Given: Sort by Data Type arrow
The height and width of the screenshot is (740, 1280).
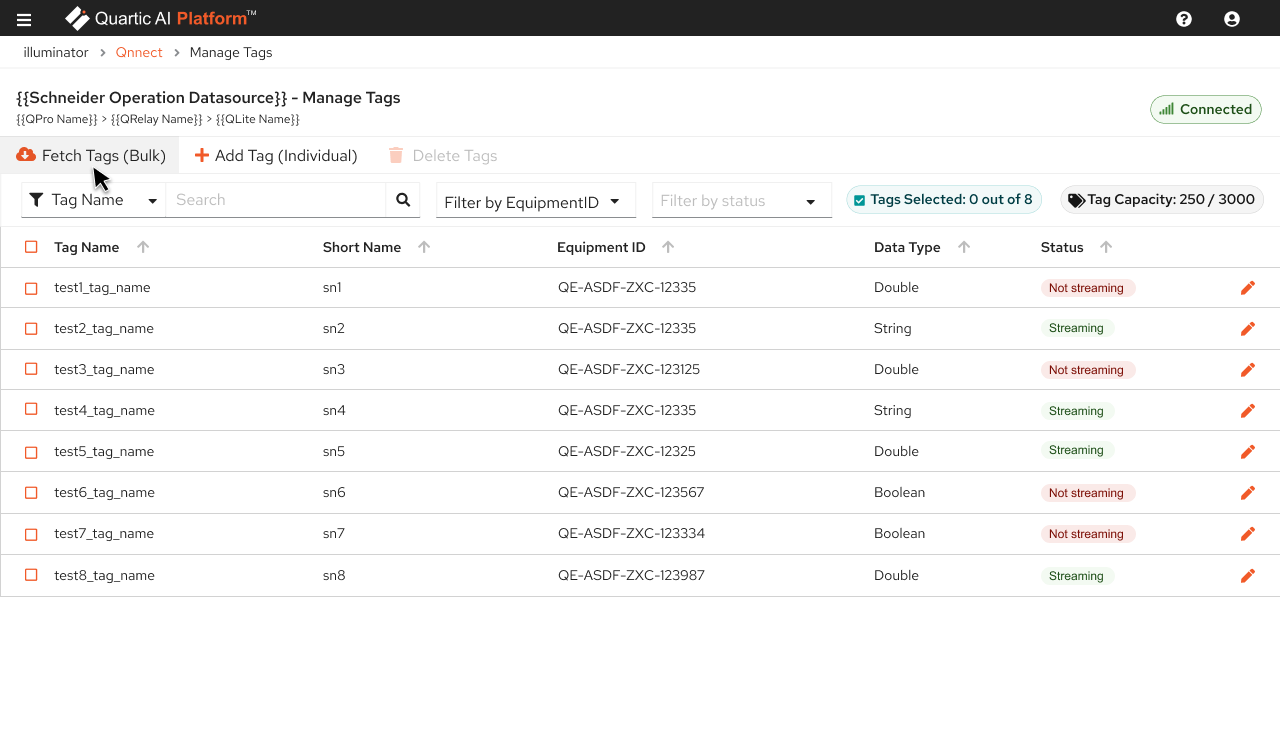Looking at the screenshot, I should 964,247.
